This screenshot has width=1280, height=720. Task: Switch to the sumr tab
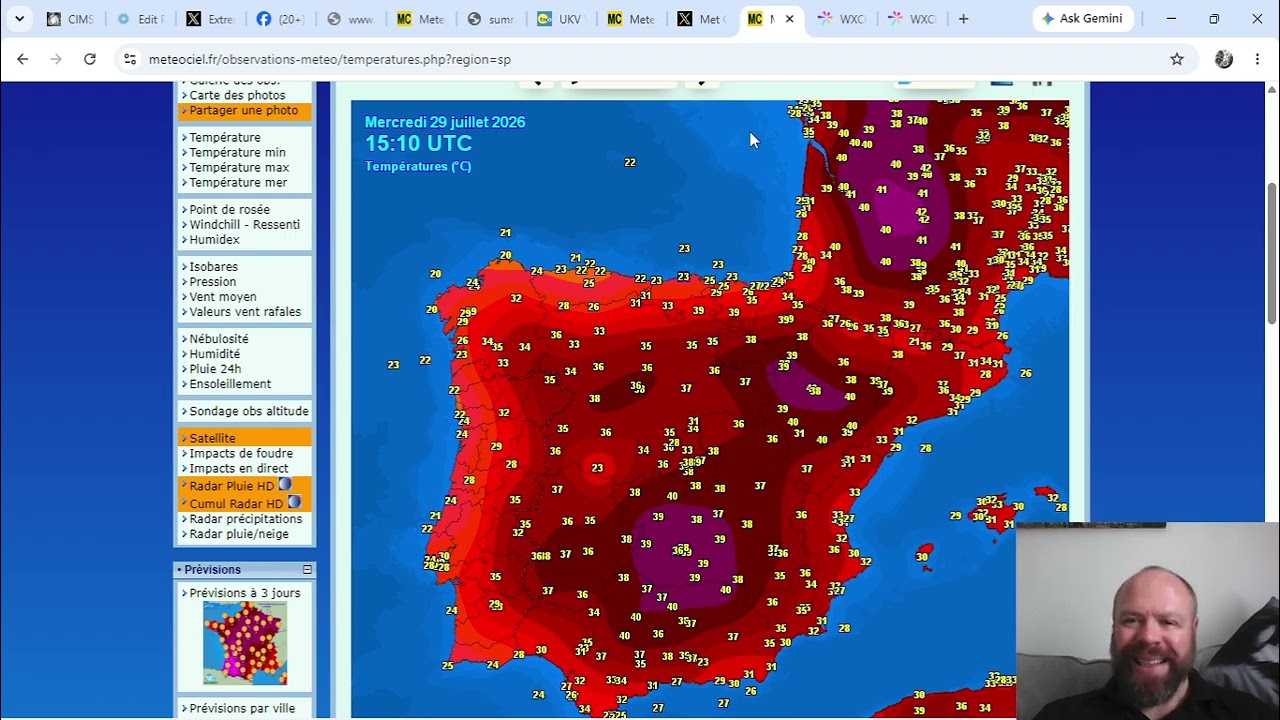click(490, 18)
